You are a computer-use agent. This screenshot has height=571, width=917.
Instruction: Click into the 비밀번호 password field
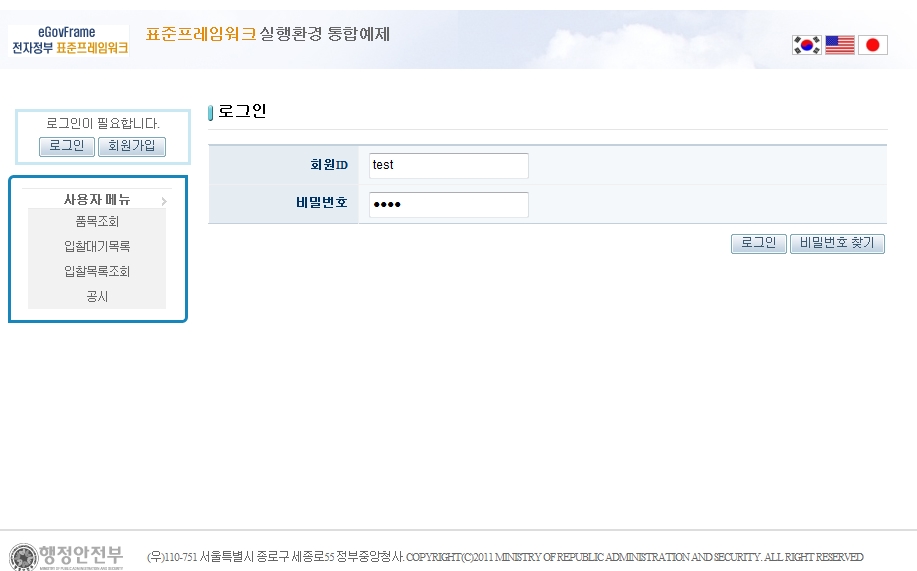(448, 204)
